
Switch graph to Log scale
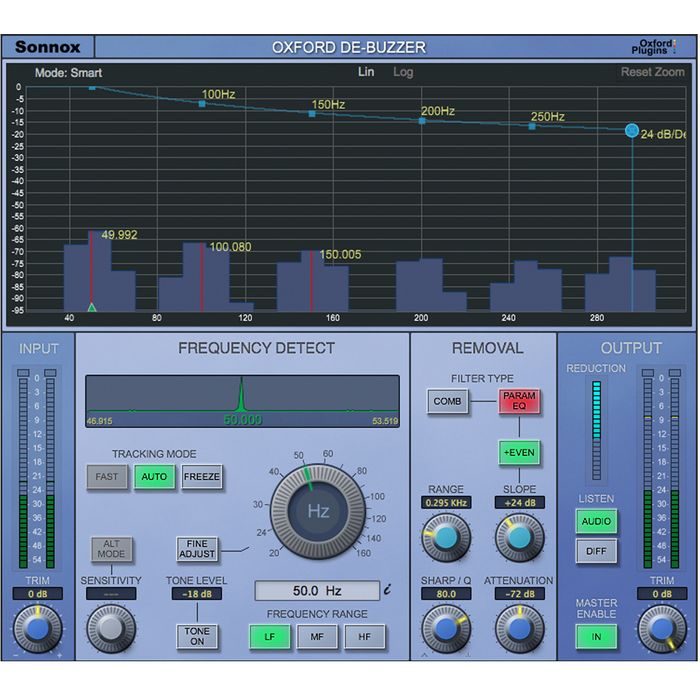click(x=403, y=72)
